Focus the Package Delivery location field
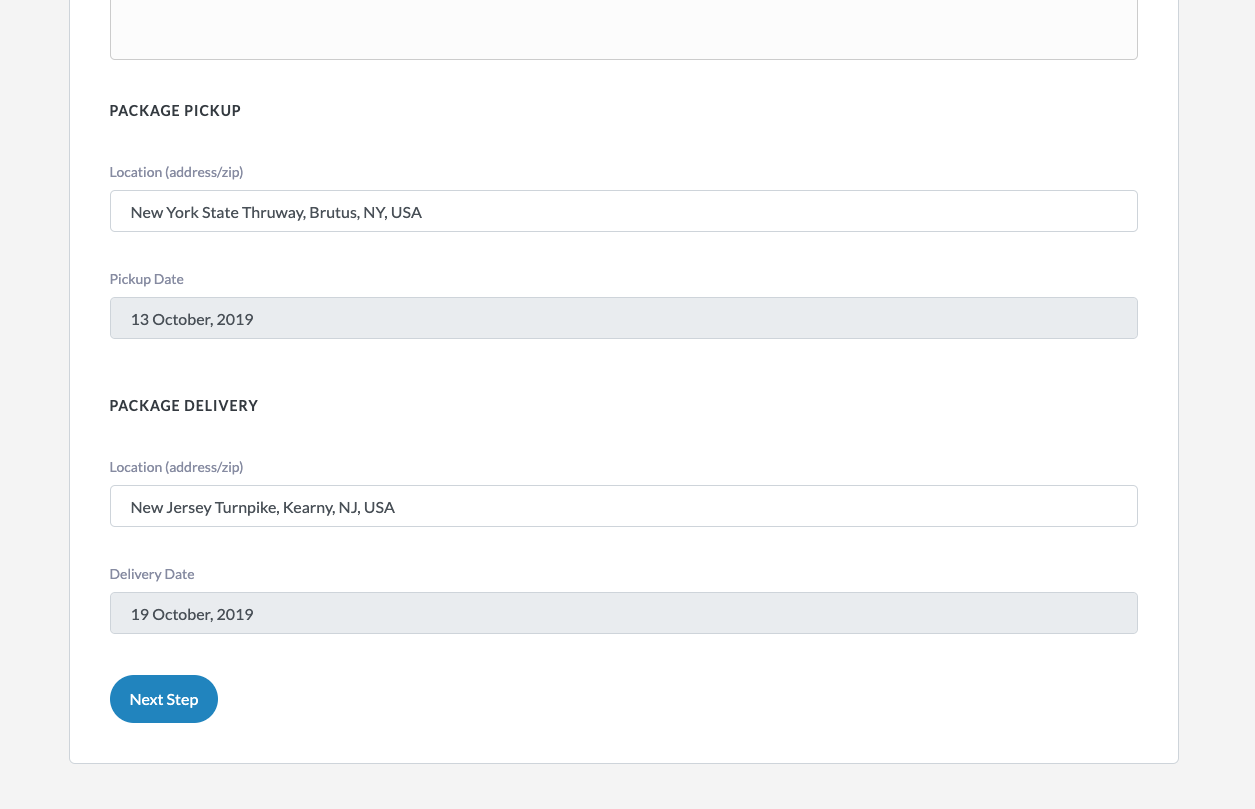This screenshot has height=809, width=1255. point(623,507)
